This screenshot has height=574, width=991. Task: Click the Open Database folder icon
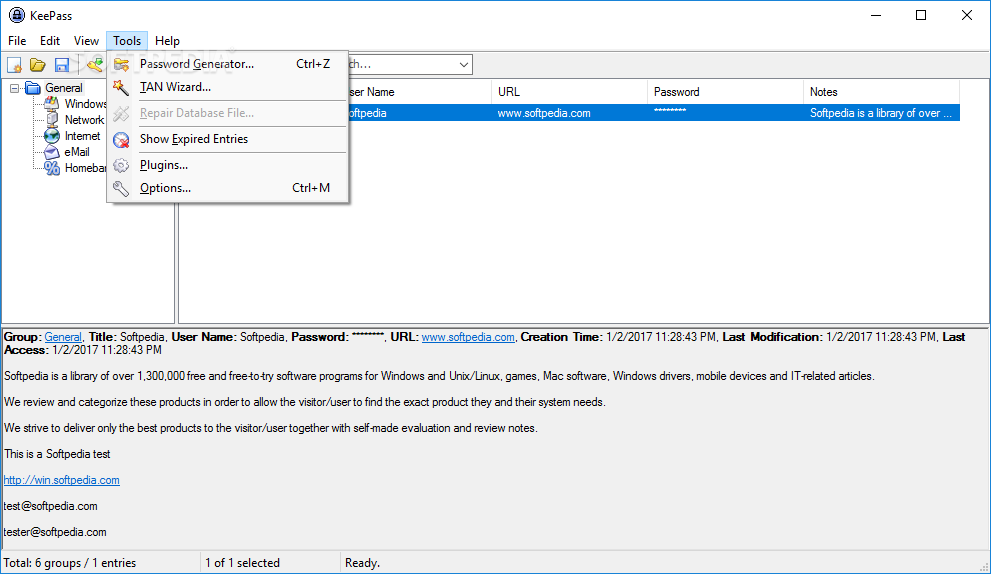pos(38,64)
